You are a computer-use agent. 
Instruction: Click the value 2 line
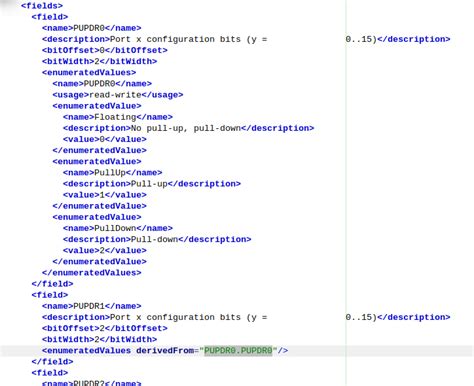105,251
